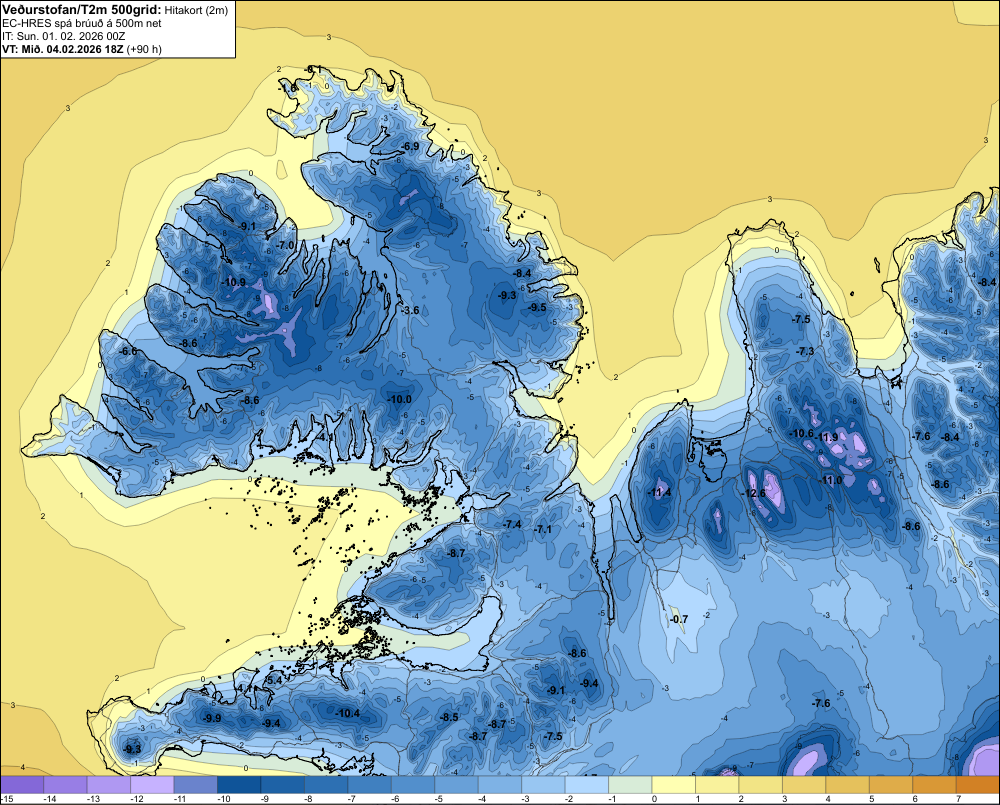Image resolution: width=1000 pixels, height=805 pixels.
Task: Click the -5.4 temperature label
Action: tap(273, 681)
